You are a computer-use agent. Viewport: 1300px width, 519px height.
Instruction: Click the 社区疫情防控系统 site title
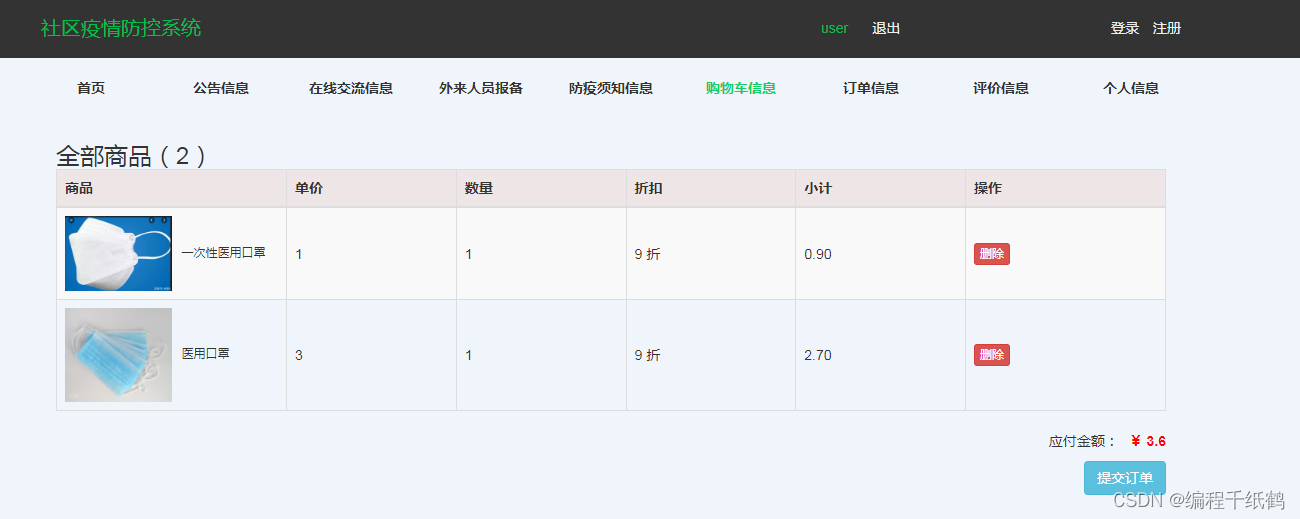pyautogui.click(x=121, y=28)
